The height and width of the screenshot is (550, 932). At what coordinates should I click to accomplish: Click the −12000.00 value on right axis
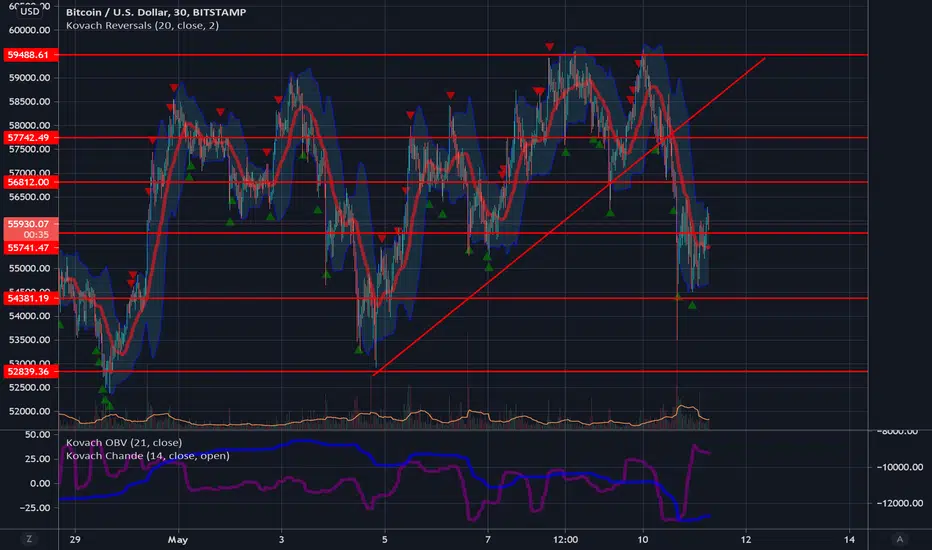[x=900, y=504]
